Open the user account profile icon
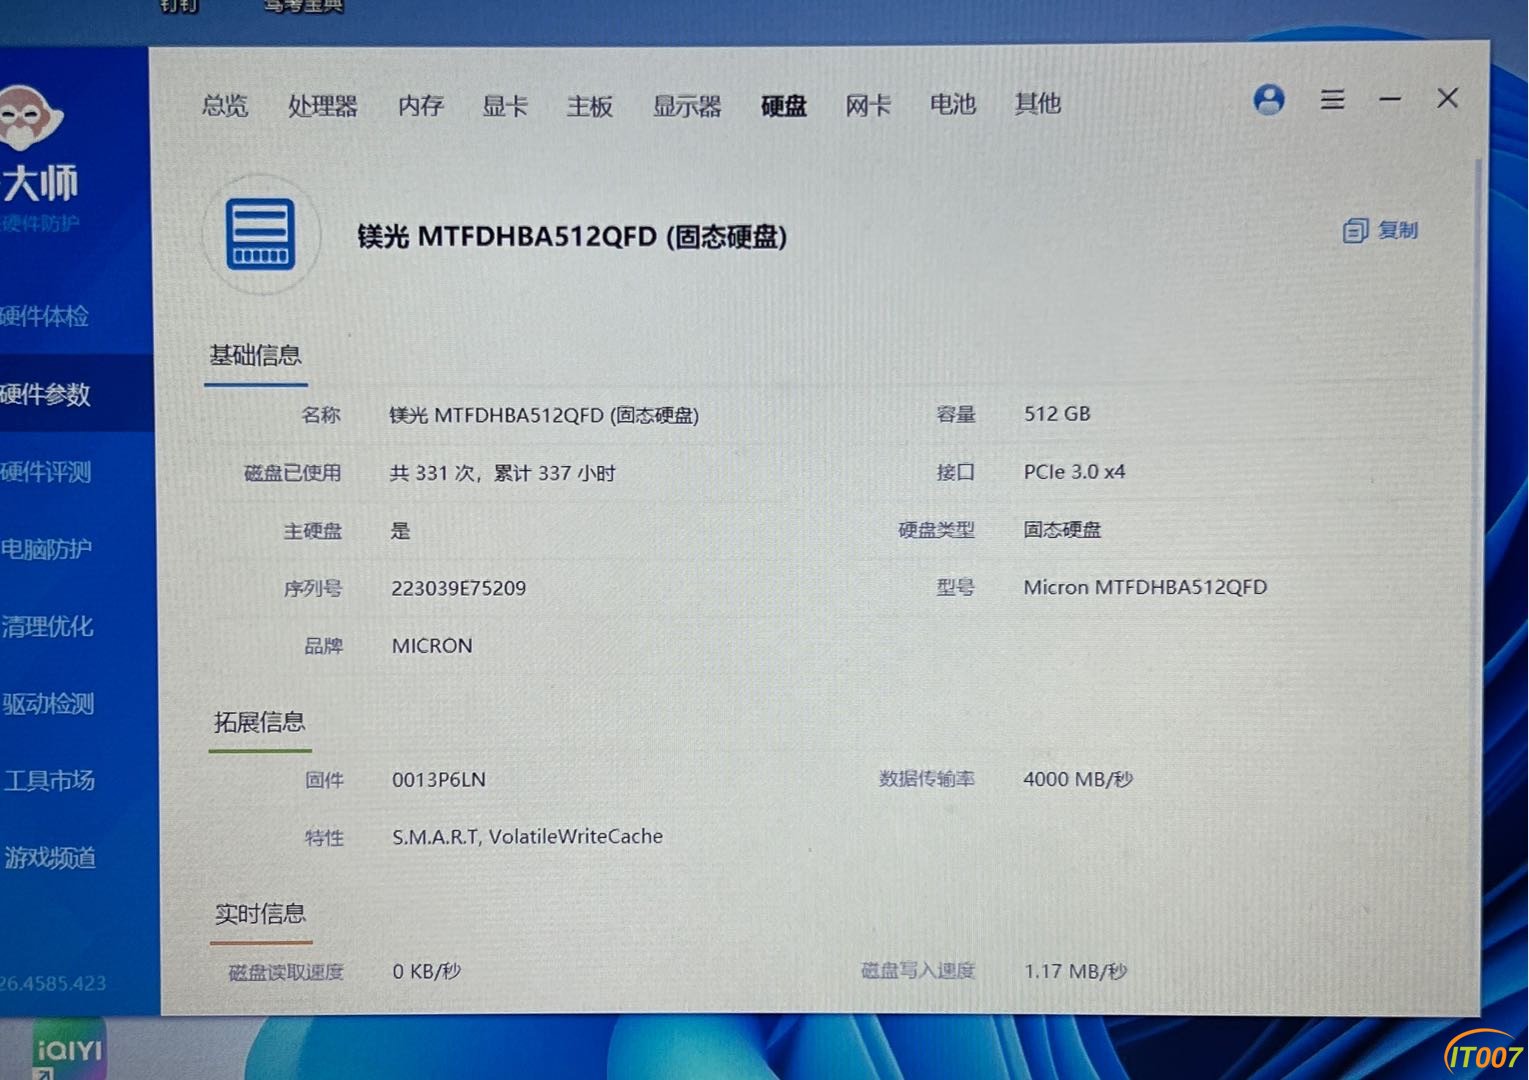Screen dimensions: 1529x1080 pyautogui.click(x=1269, y=99)
